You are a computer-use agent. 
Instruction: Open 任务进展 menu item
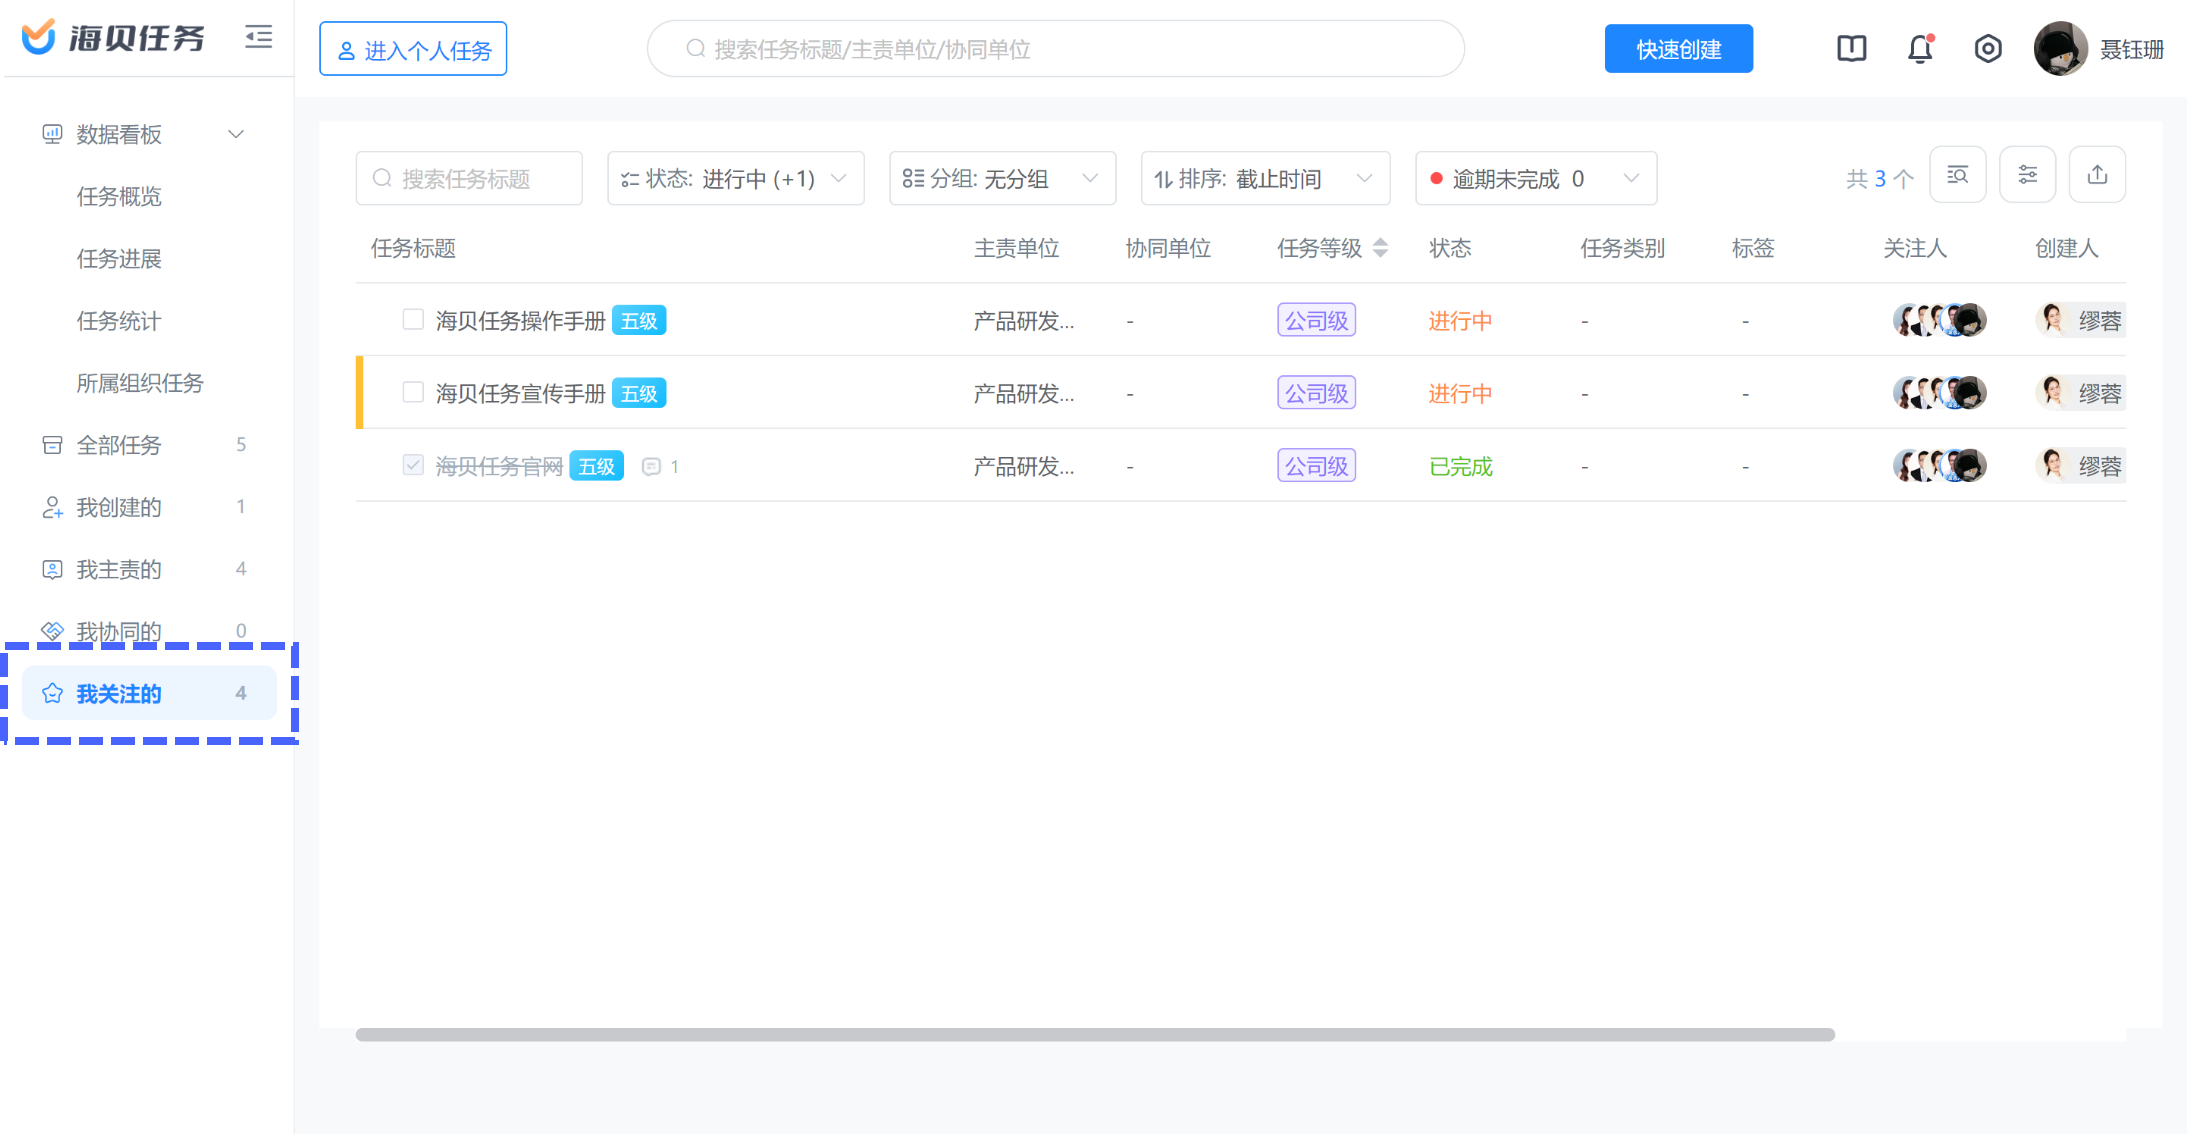click(119, 258)
